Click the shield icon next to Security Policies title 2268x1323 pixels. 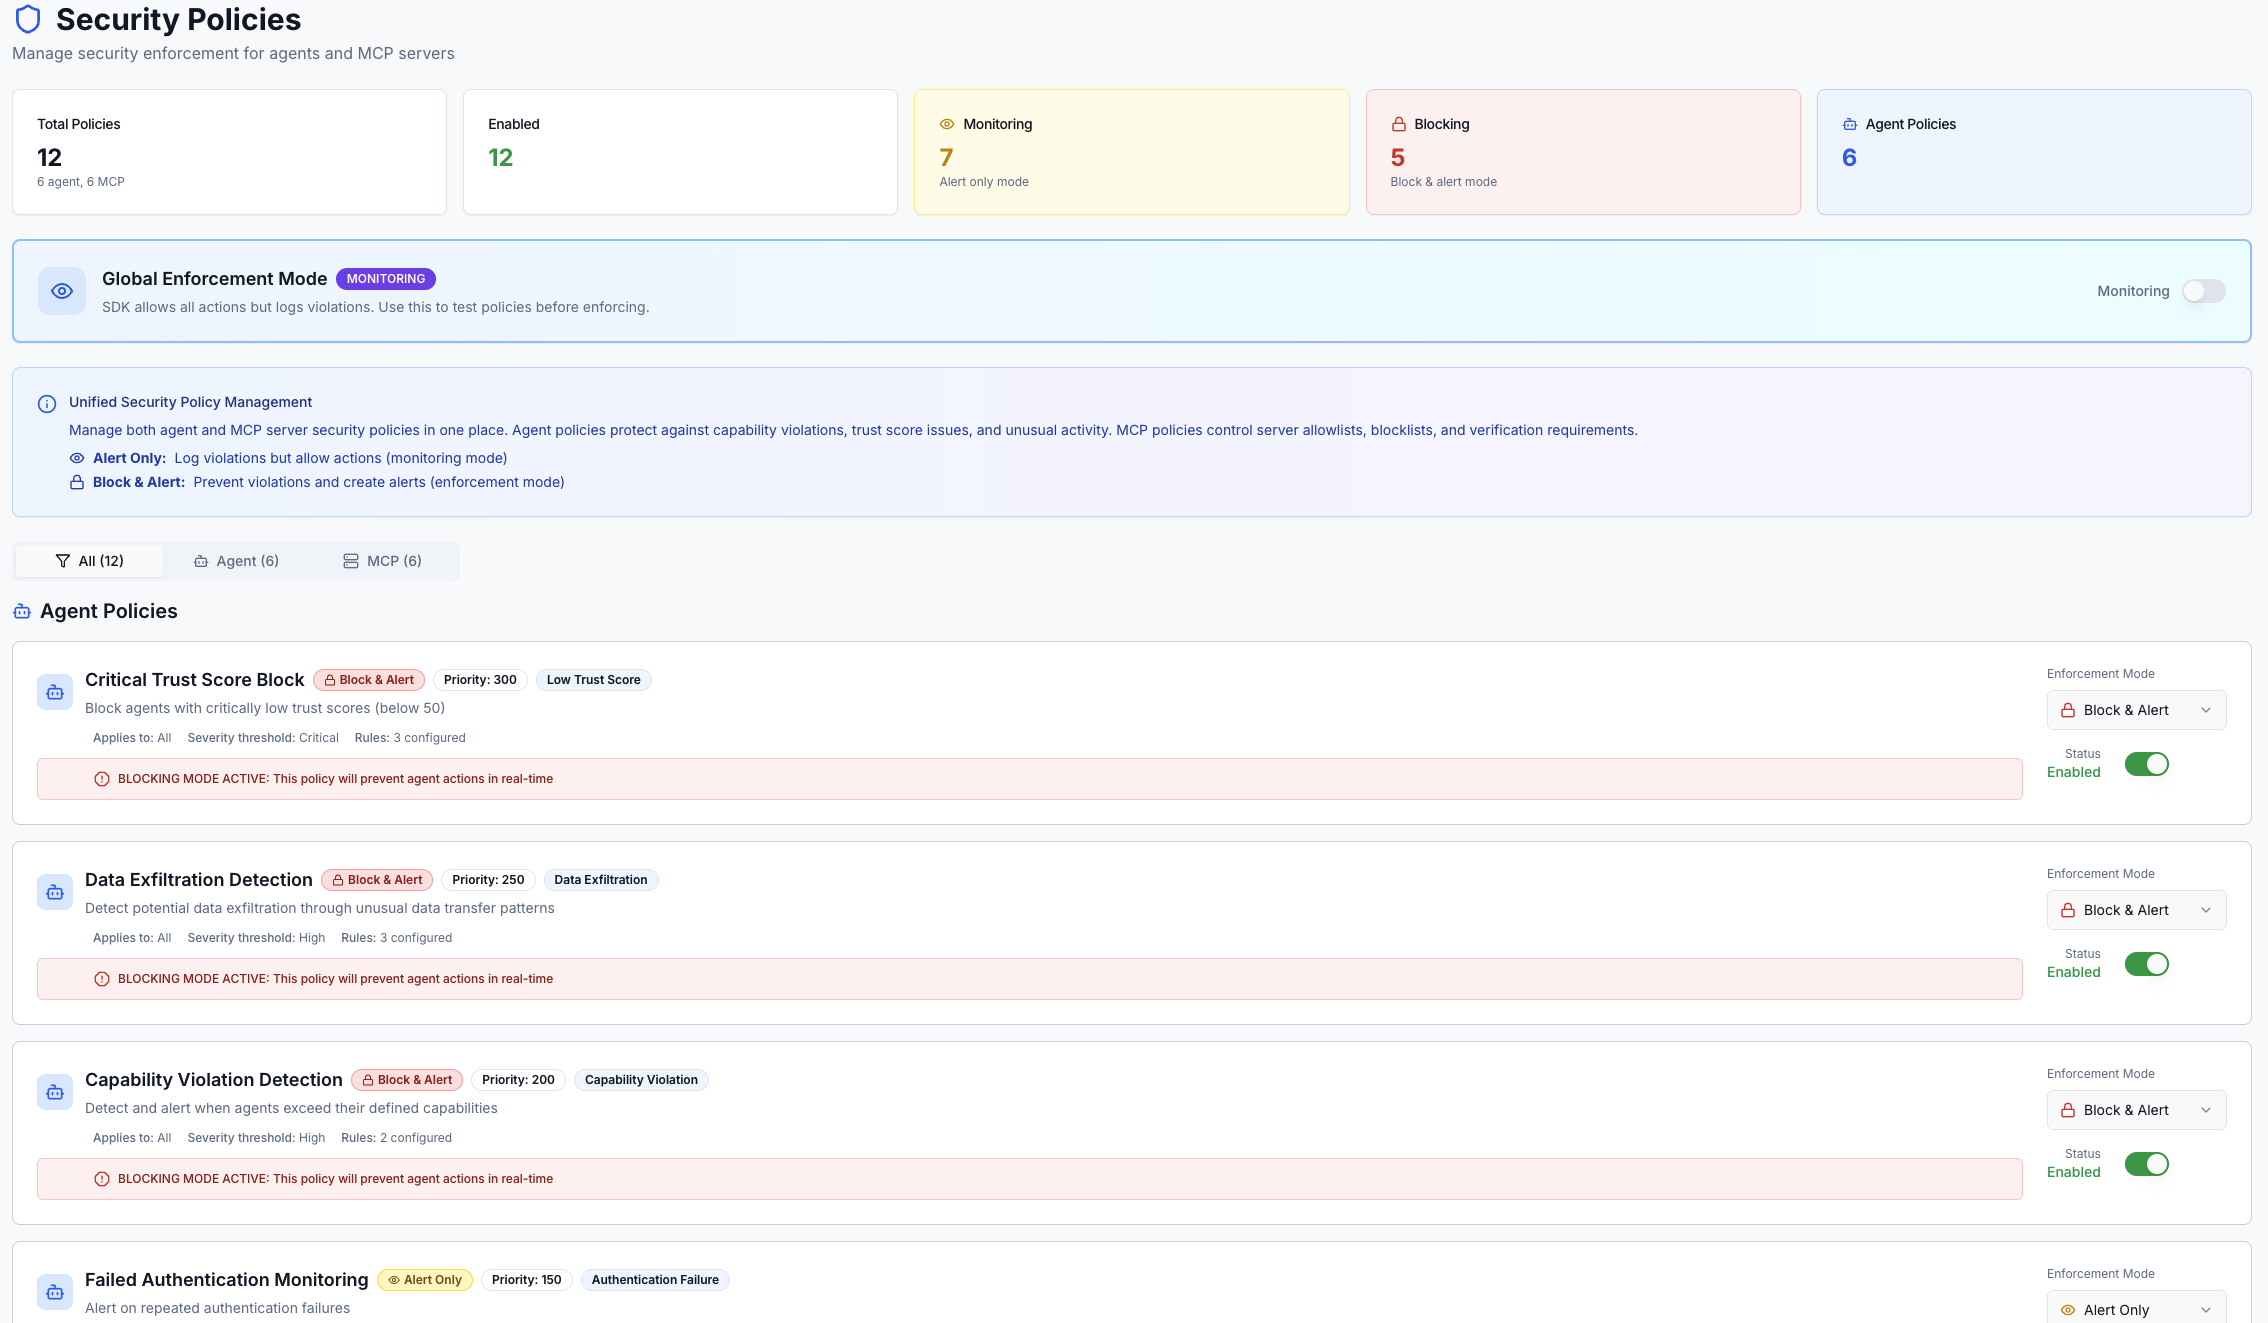click(x=28, y=18)
